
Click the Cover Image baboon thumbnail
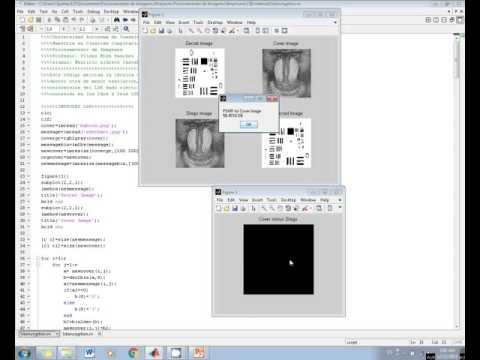pyautogui.click(x=286, y=73)
